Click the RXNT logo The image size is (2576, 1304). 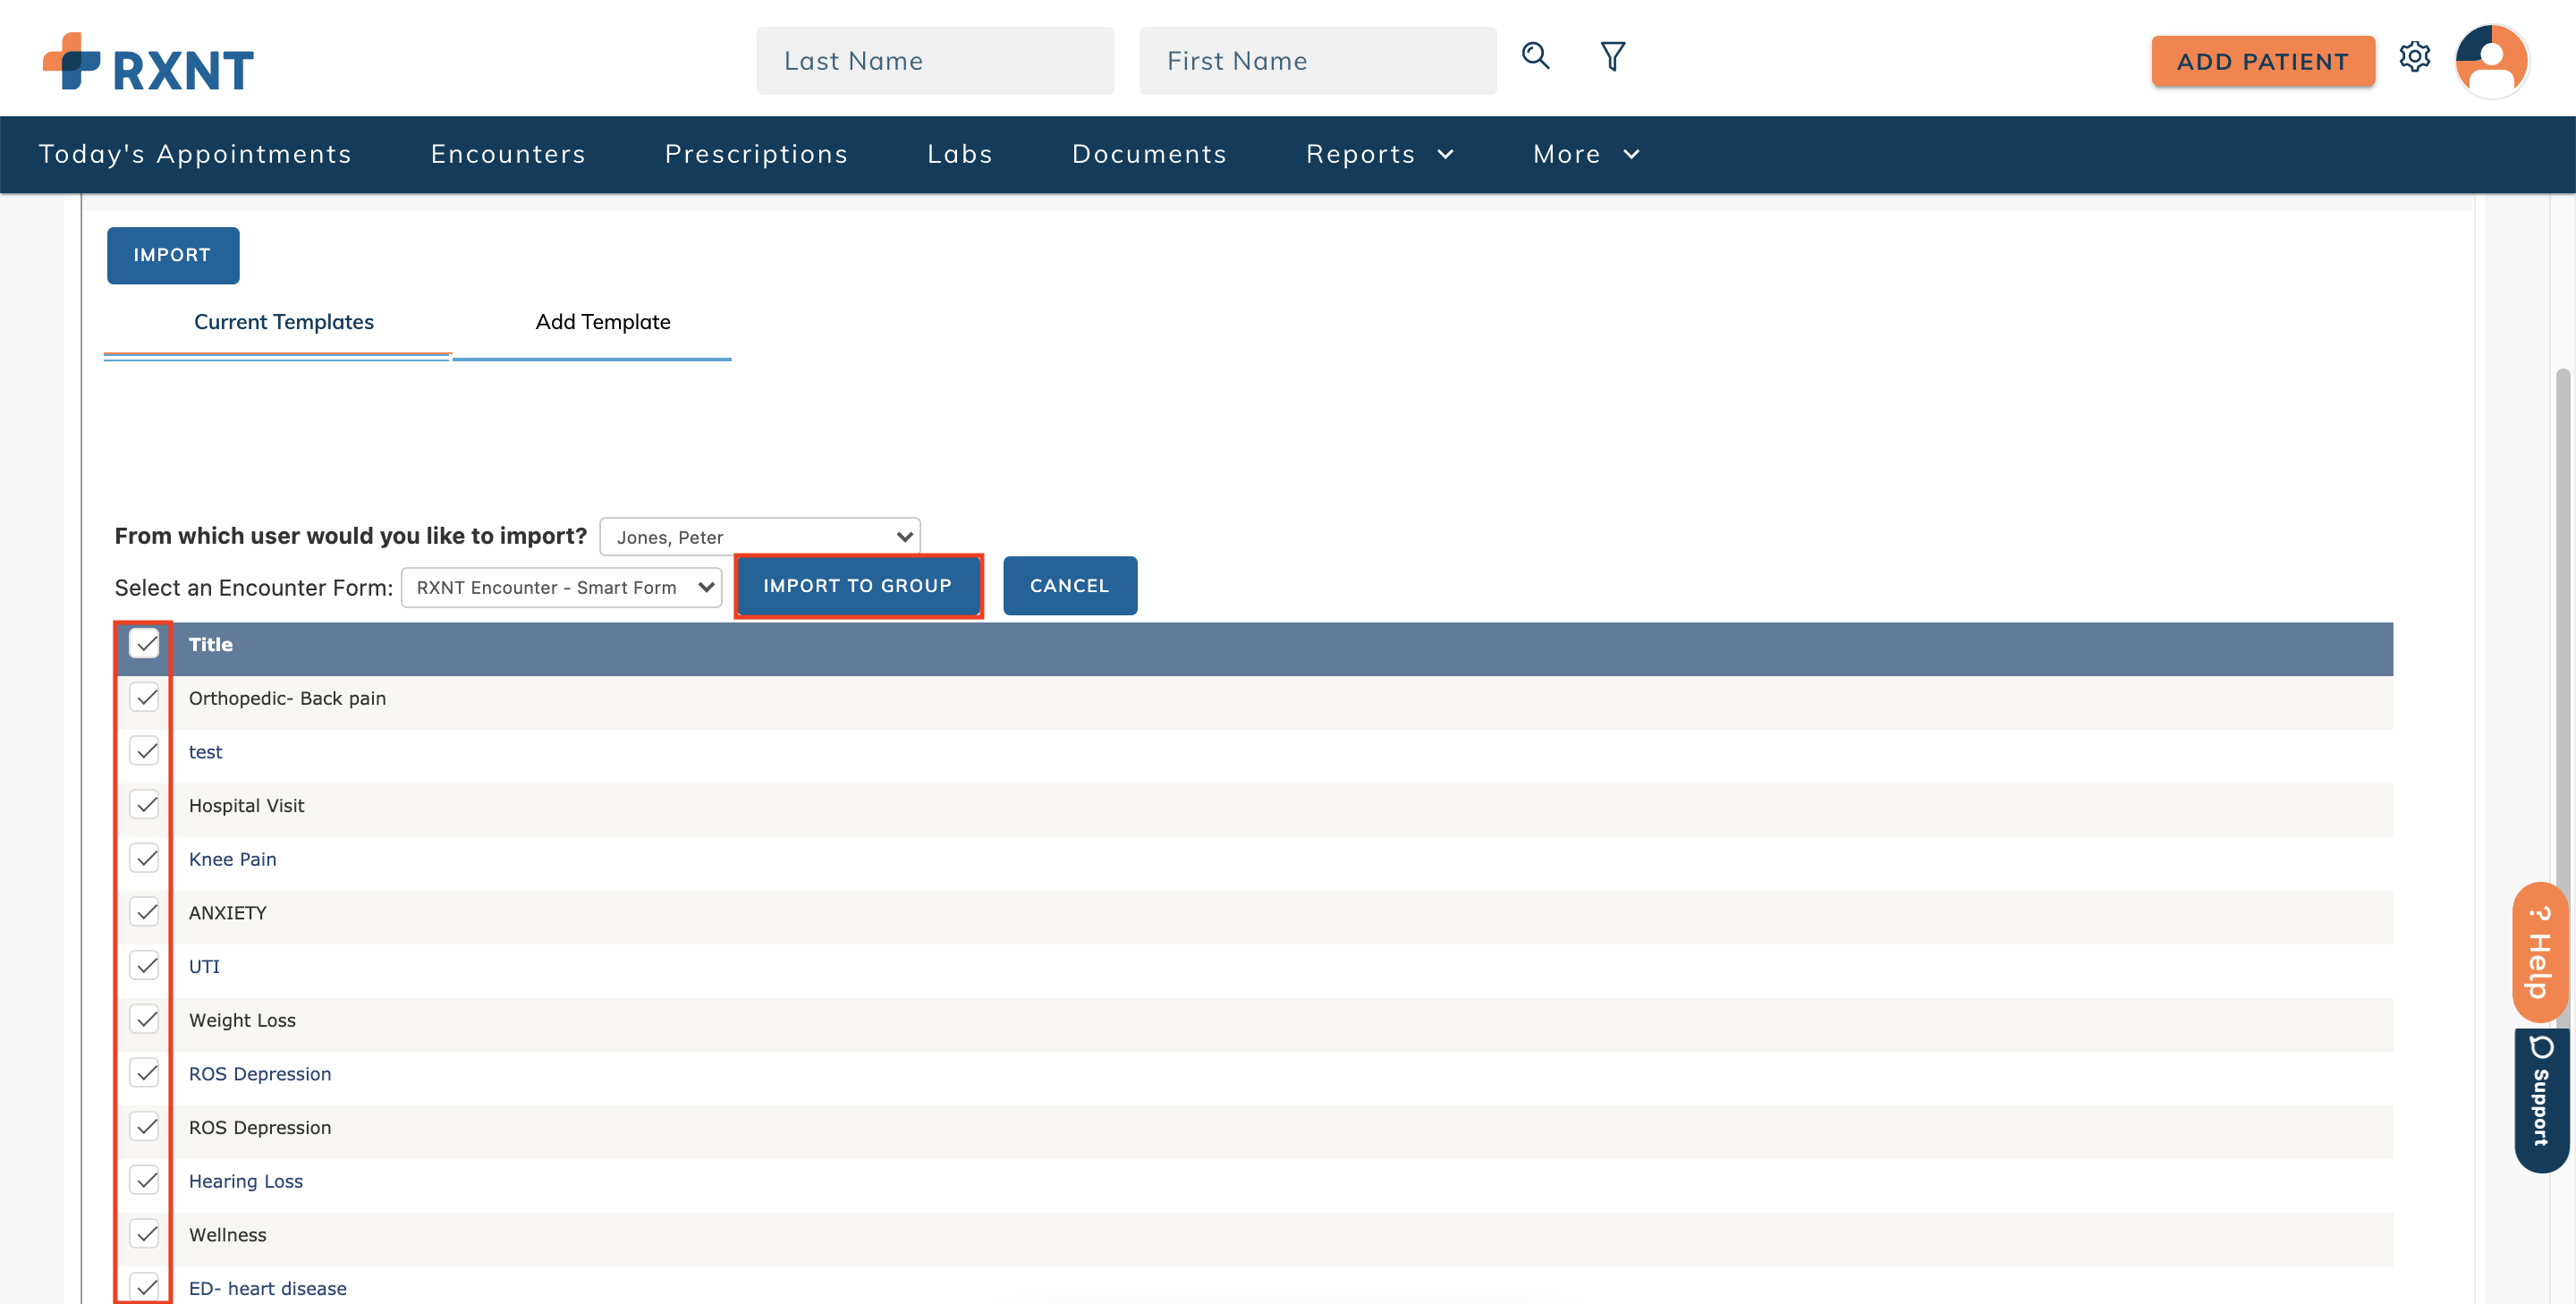click(x=148, y=62)
